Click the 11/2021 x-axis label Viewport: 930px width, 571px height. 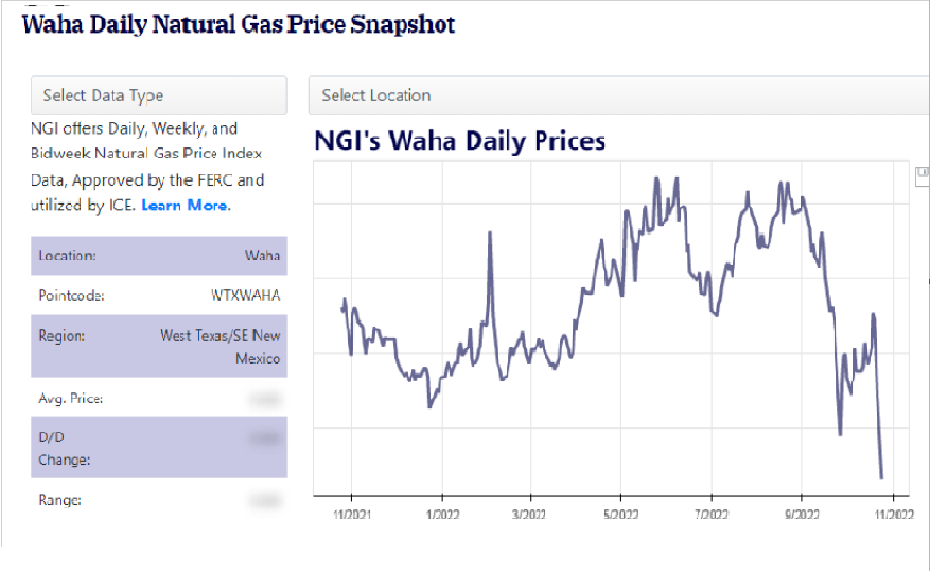point(351,514)
